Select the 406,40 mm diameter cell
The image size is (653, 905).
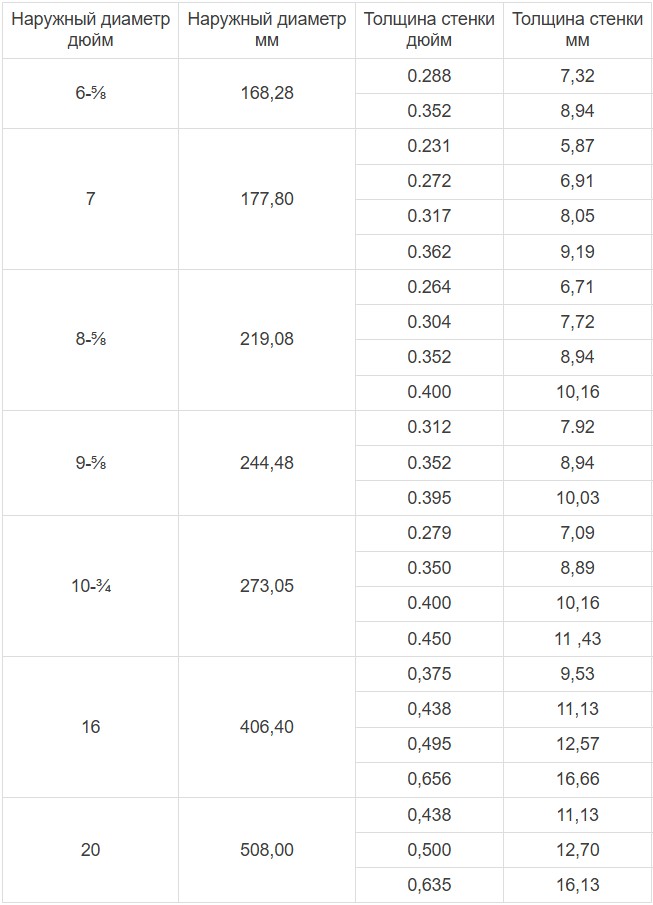pos(267,727)
